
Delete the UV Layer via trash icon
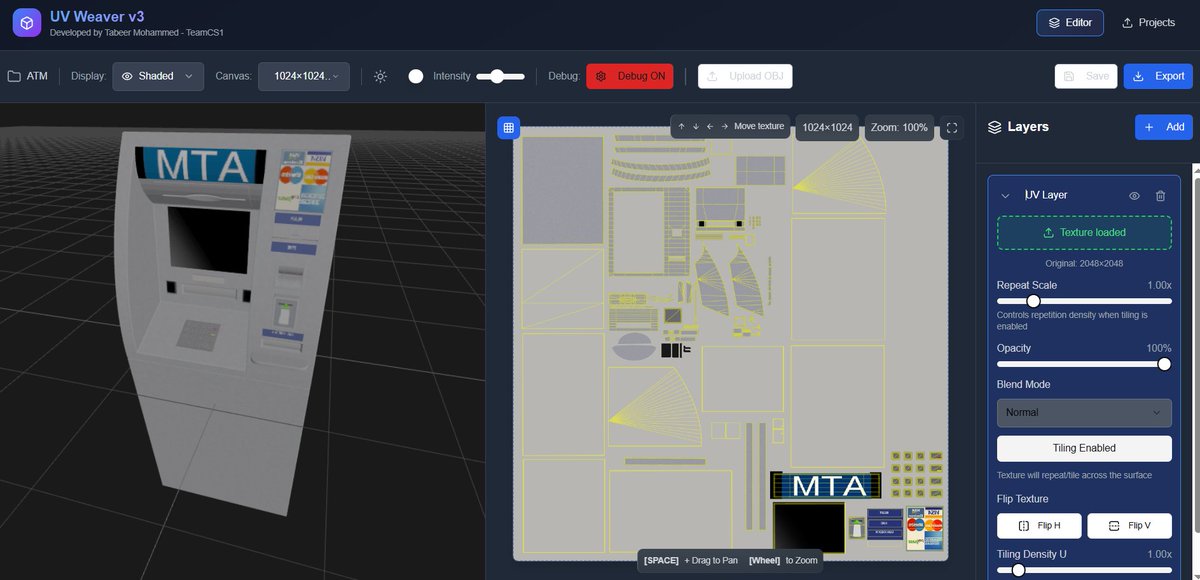click(1160, 195)
